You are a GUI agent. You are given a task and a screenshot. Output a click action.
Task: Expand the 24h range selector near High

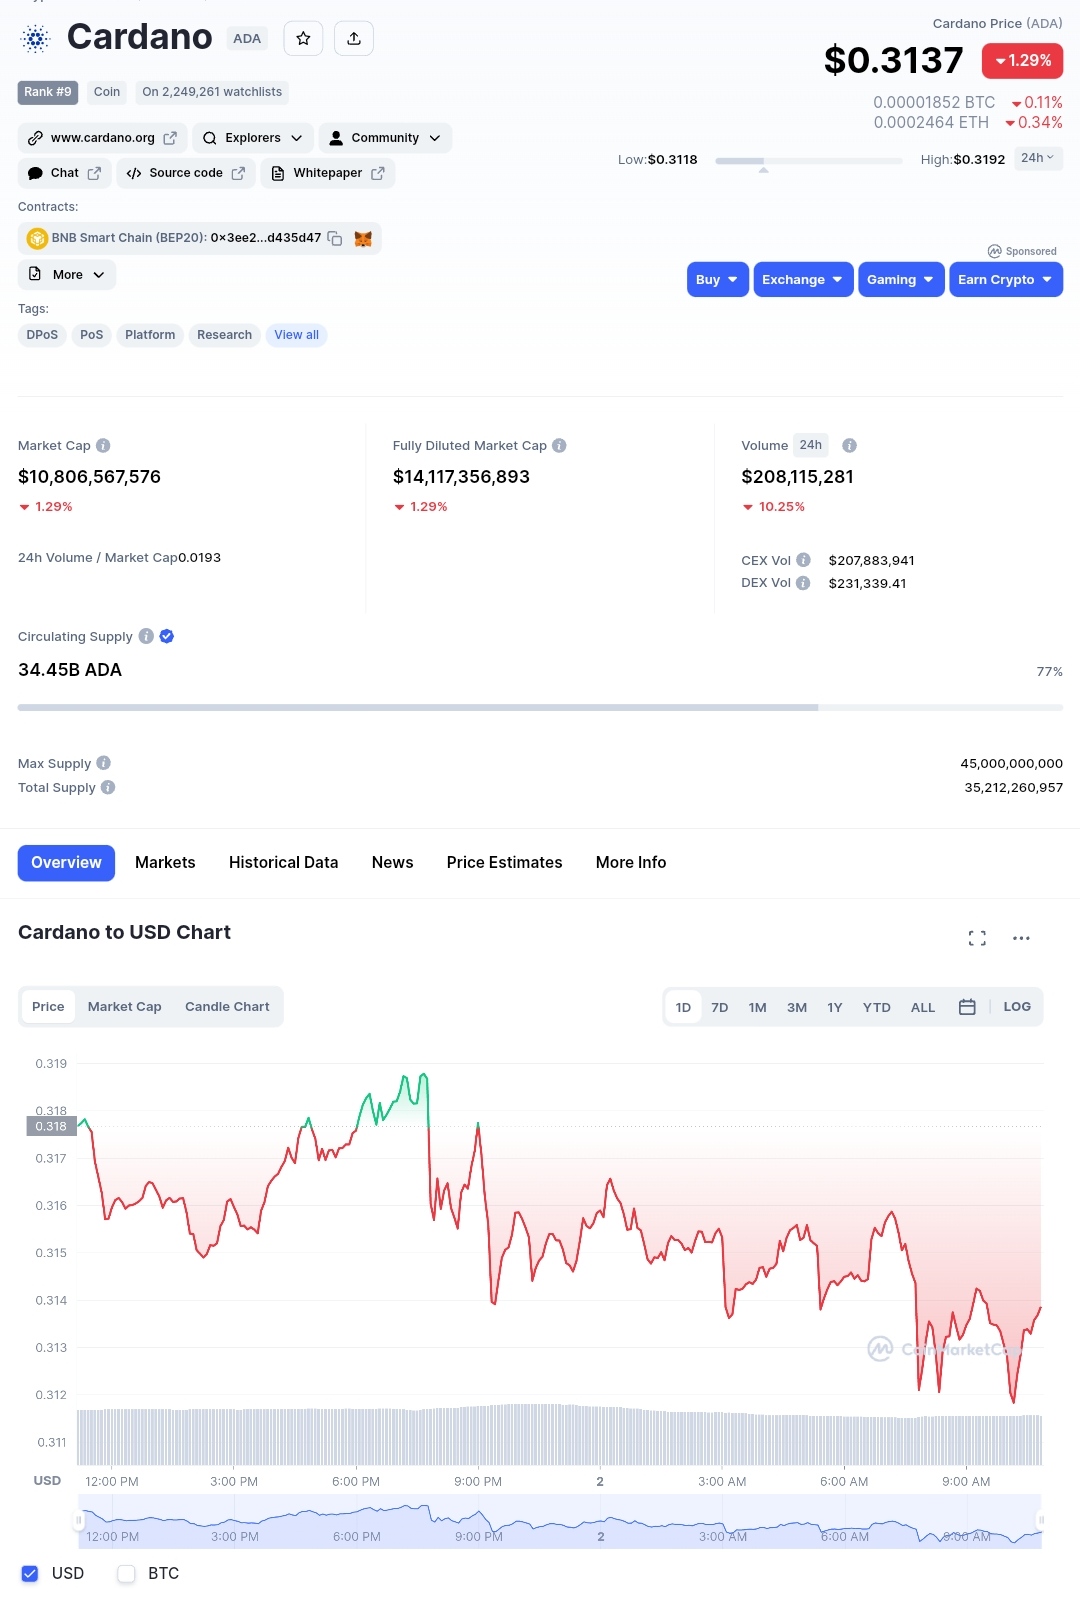point(1038,158)
